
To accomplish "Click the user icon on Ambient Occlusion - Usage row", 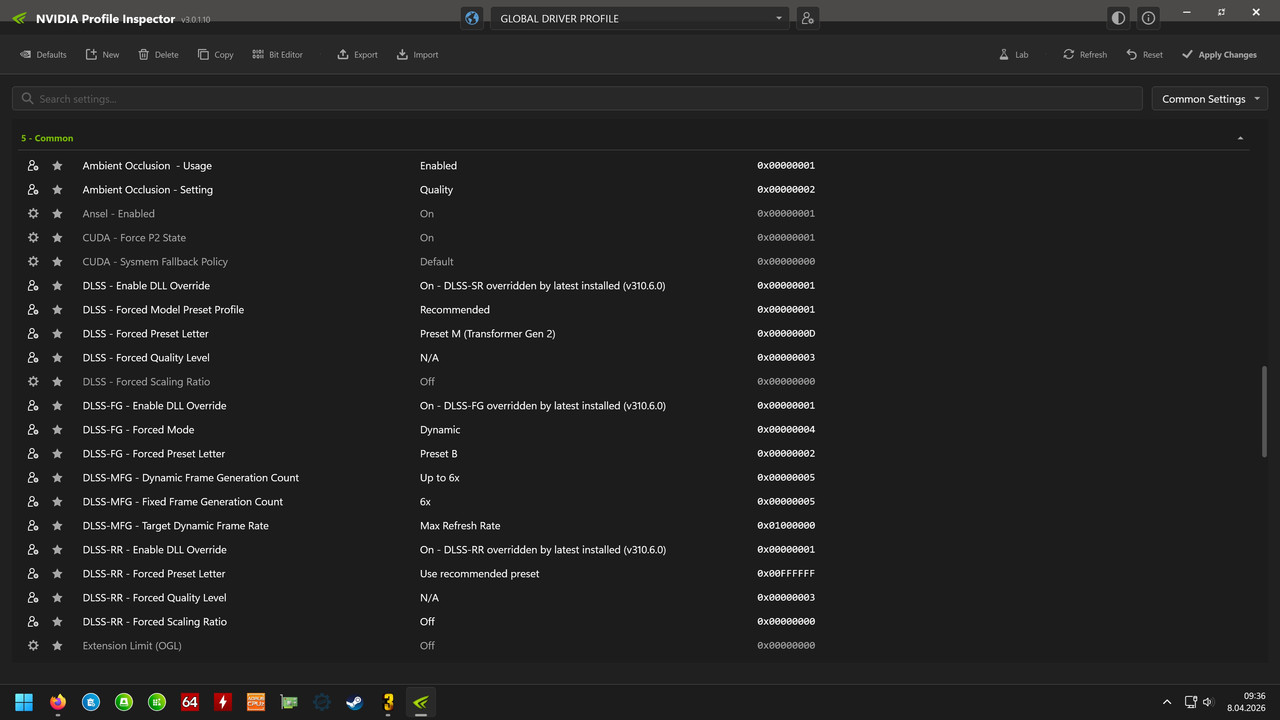I will tap(33, 166).
